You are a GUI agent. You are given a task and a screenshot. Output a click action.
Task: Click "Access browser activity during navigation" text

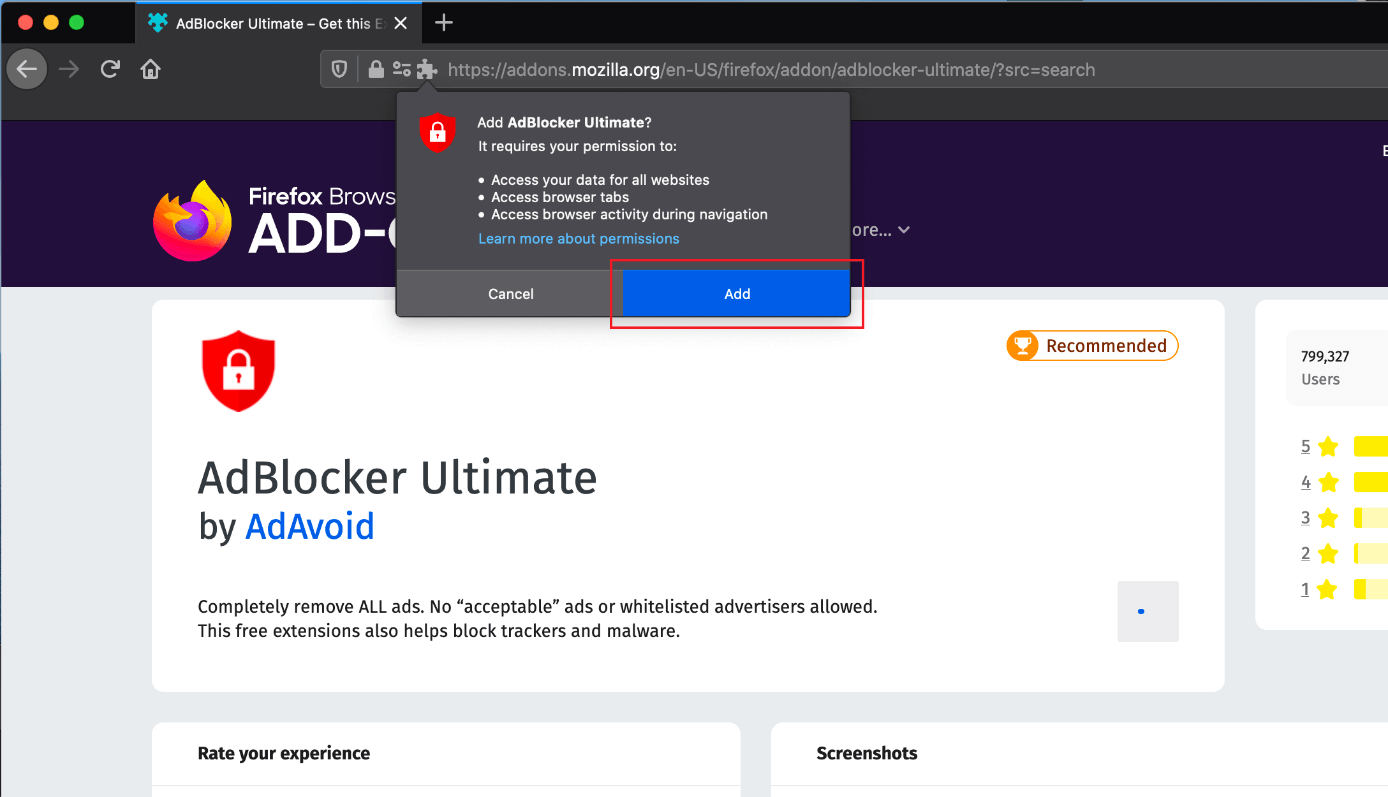coord(629,214)
